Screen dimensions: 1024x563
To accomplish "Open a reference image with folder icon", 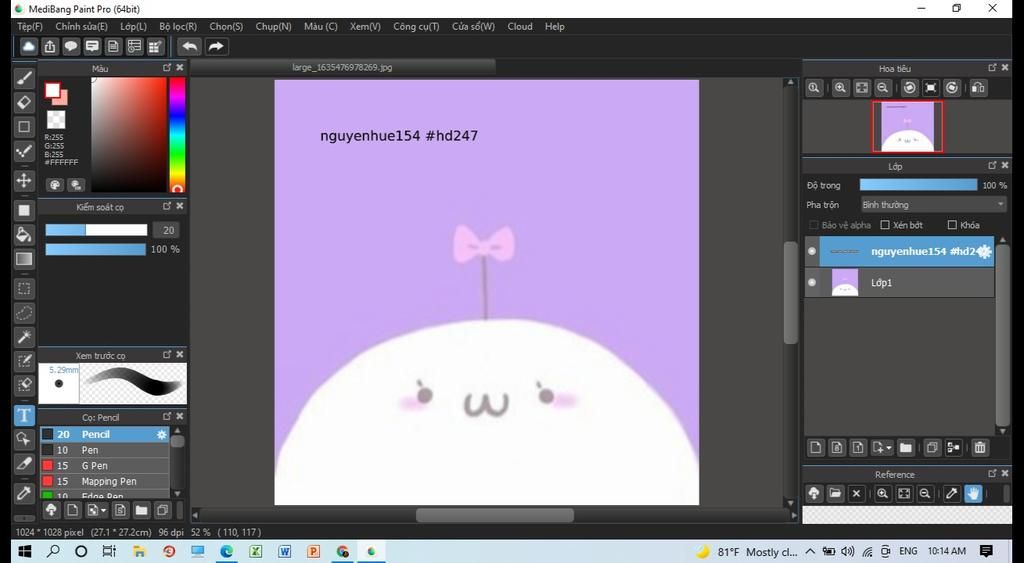I will pos(835,494).
